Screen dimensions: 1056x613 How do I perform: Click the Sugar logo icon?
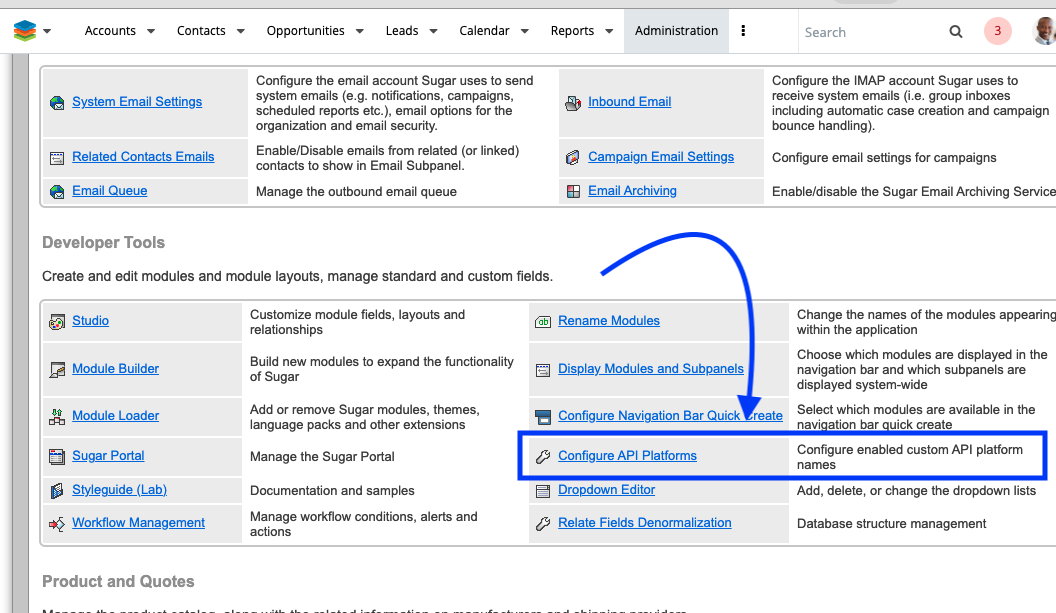point(24,30)
